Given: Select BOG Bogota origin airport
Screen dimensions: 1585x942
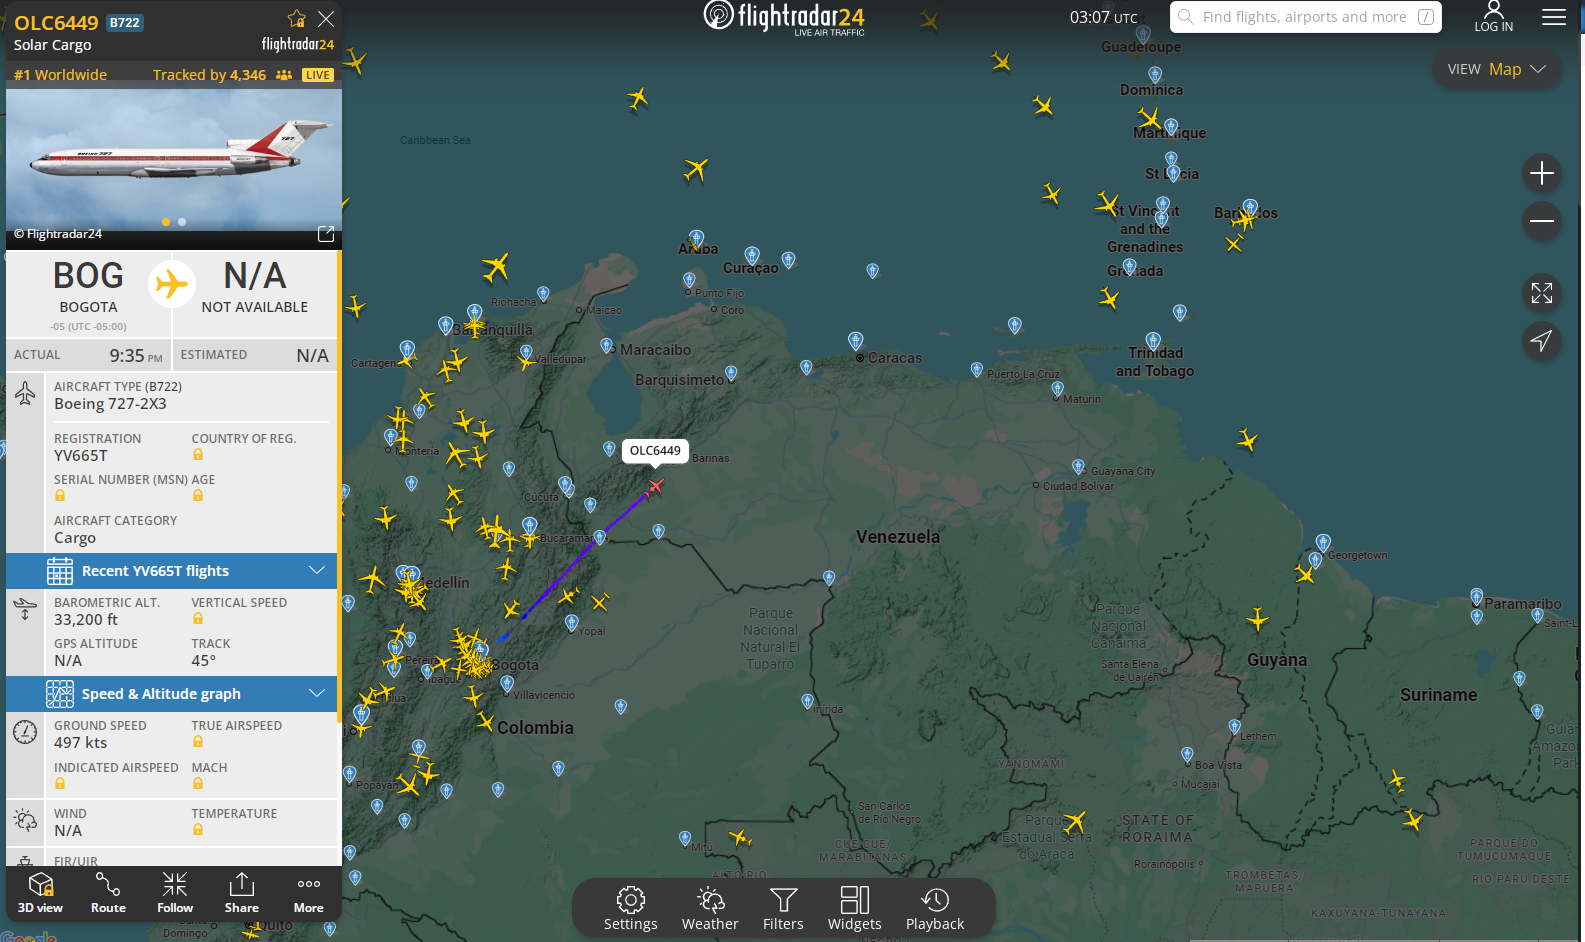Looking at the screenshot, I should pos(88,287).
